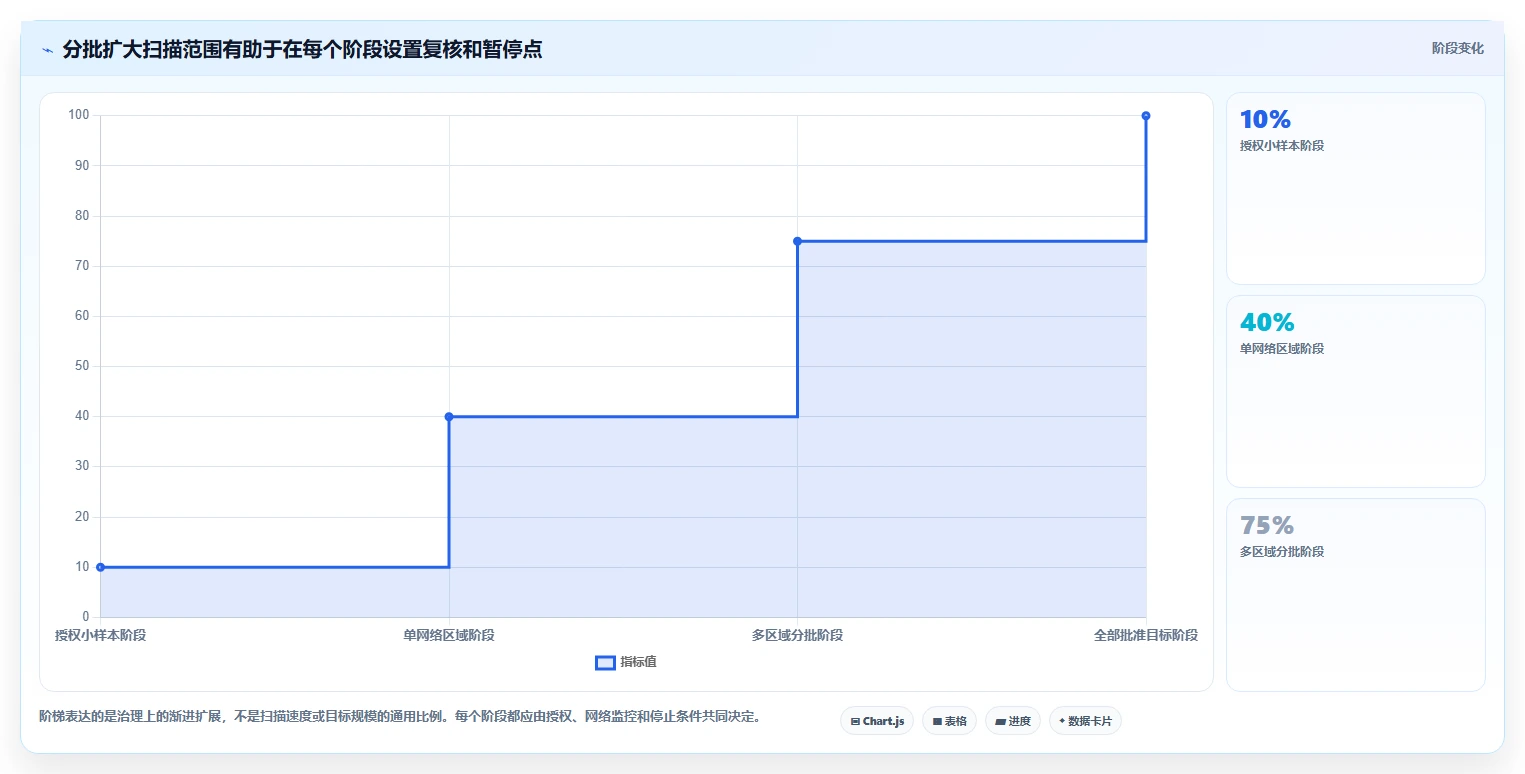The image size is (1525, 774).
Task: Click the lightning icon beside the title
Action: pyautogui.click(x=48, y=50)
